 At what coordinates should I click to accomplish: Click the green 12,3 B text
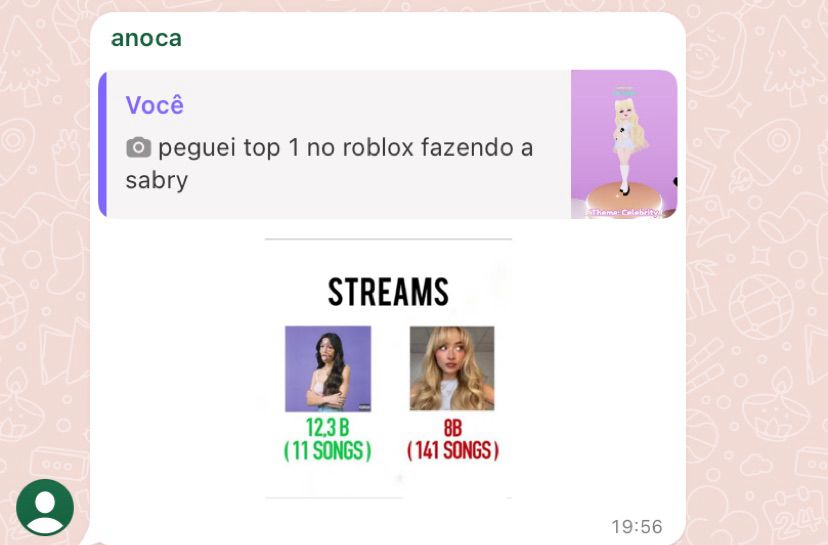(327, 427)
